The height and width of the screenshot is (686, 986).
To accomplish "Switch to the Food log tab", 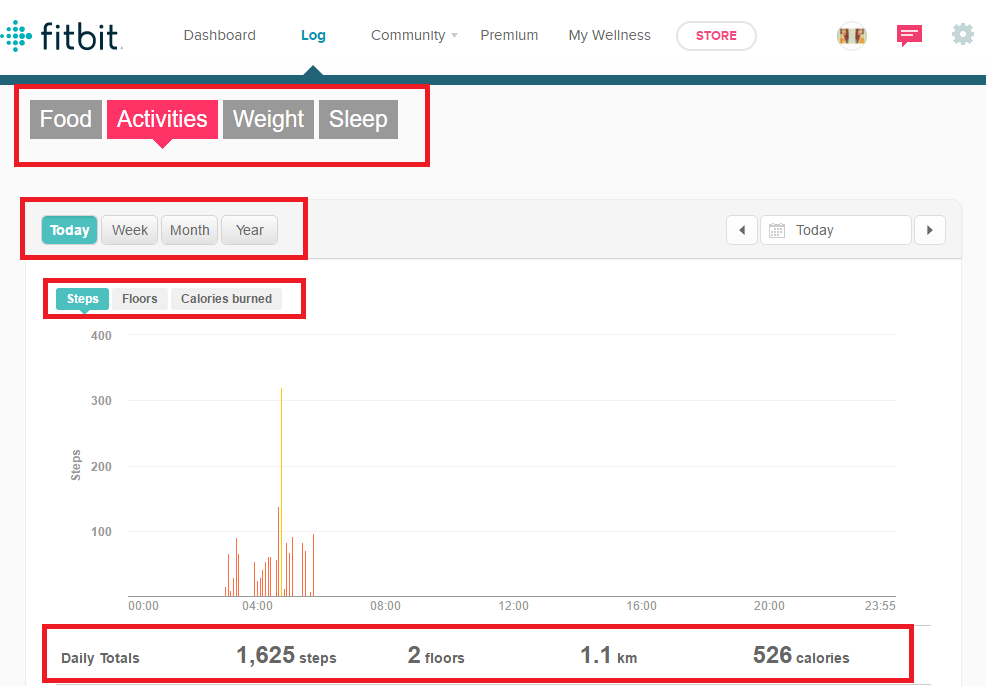I will tap(66, 119).
